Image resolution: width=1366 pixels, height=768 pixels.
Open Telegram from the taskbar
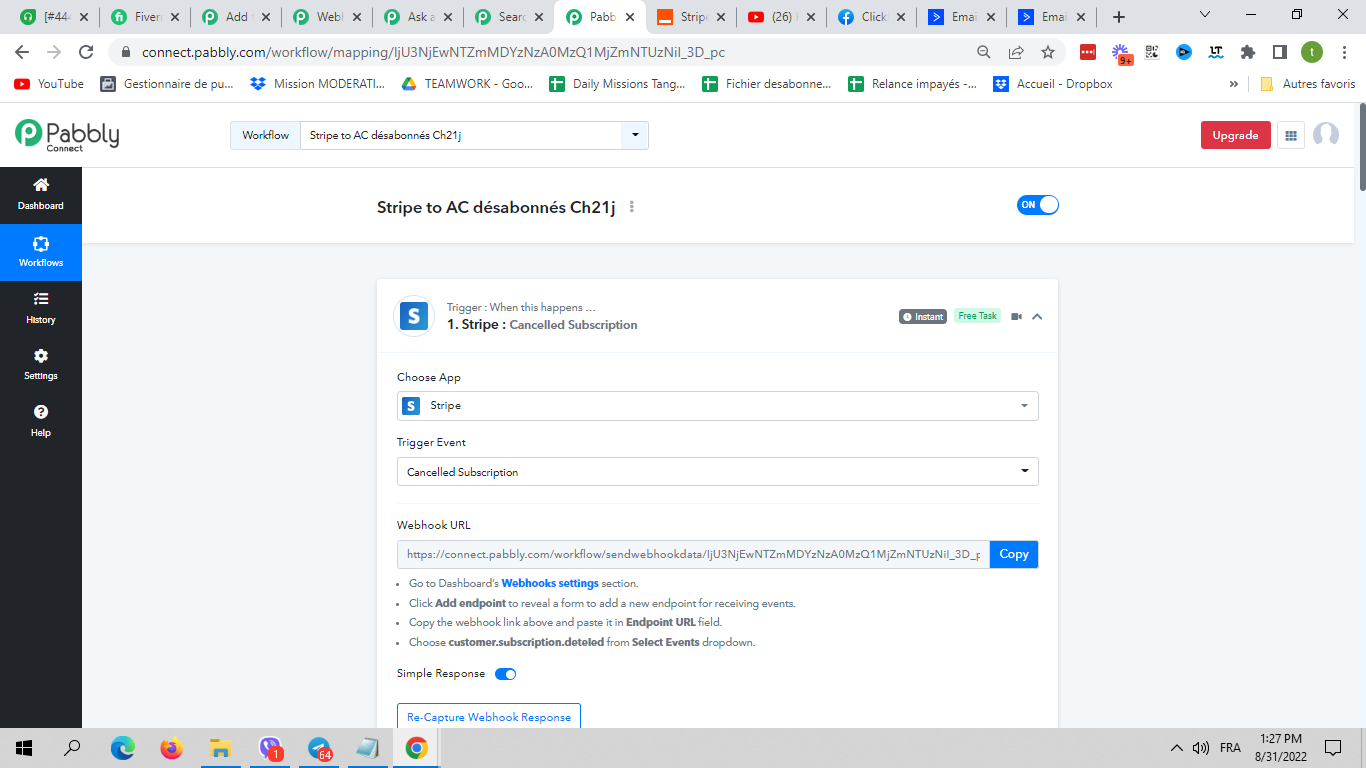(x=320, y=748)
